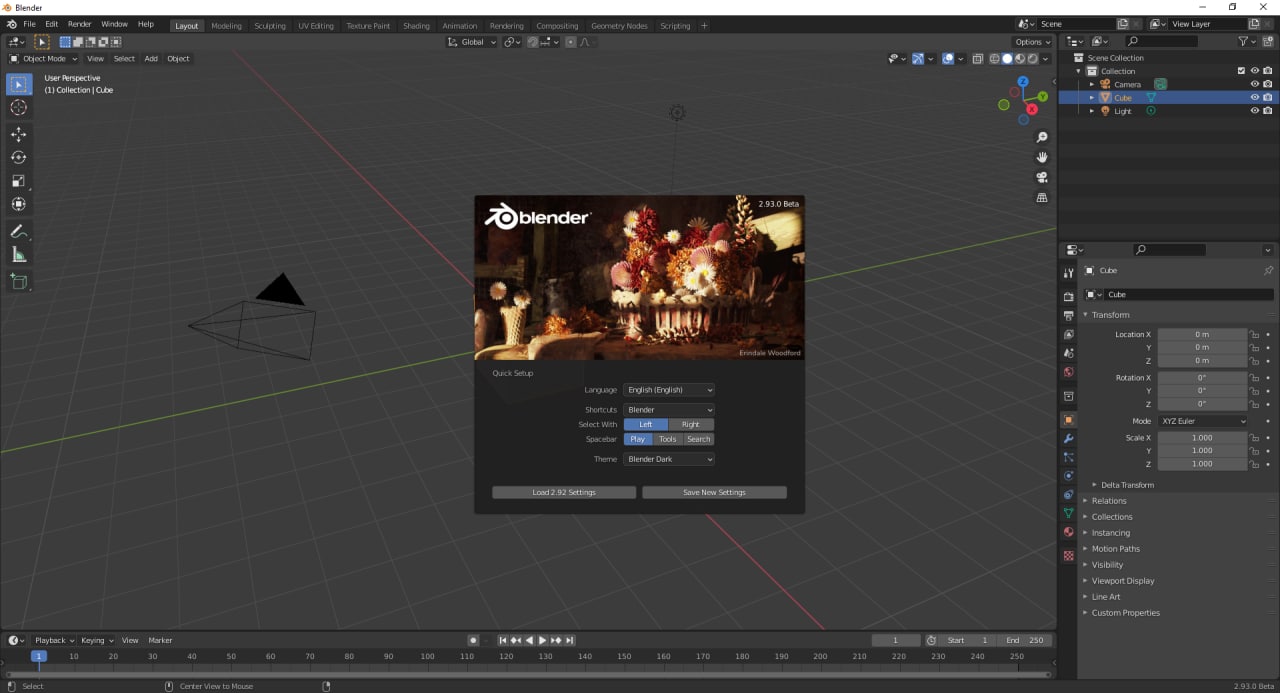The width and height of the screenshot is (1280, 693).
Task: Click Save New Settings button
Action: pos(714,492)
